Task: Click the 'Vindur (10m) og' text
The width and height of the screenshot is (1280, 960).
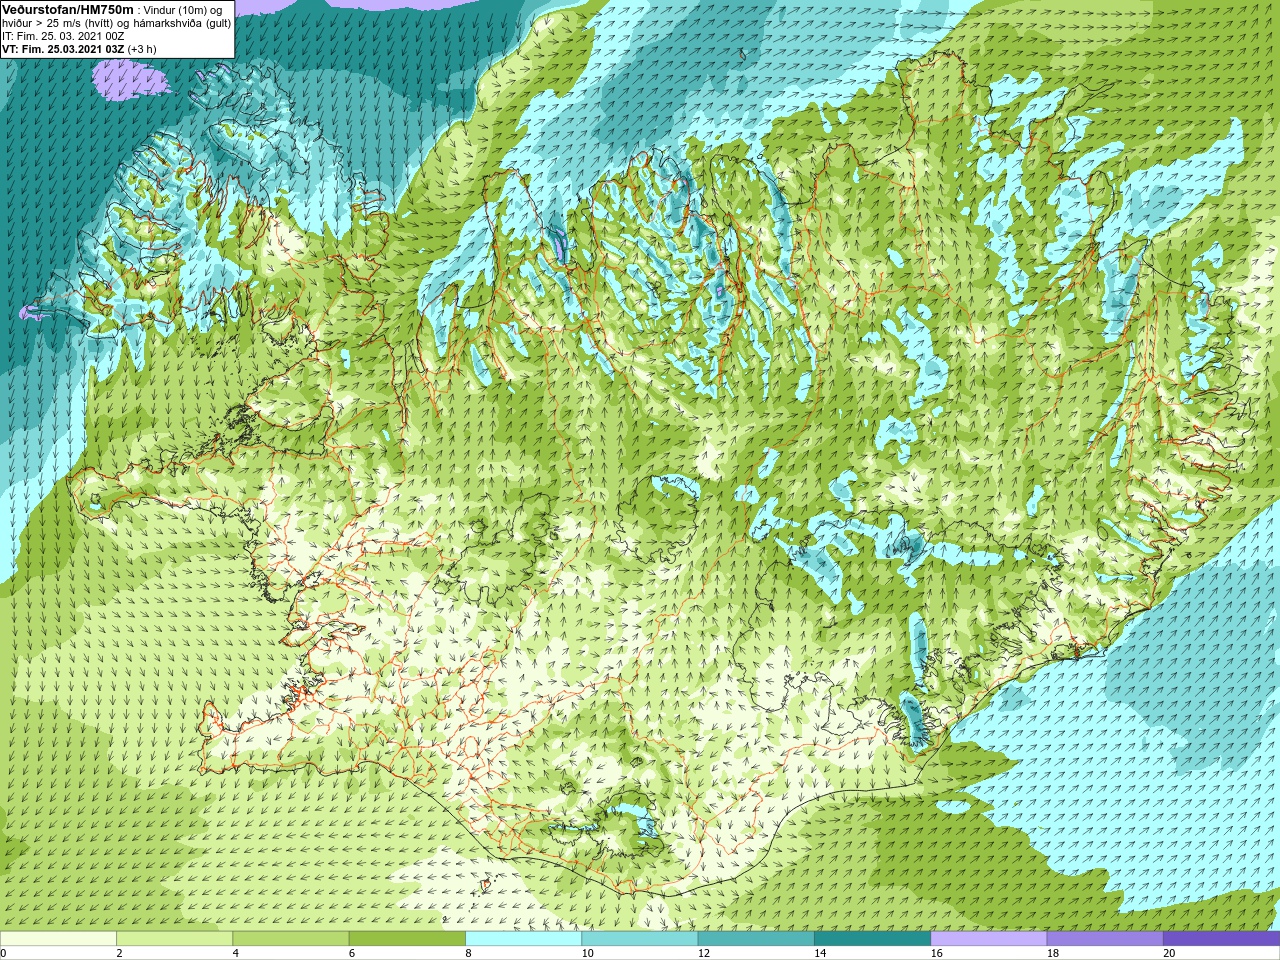Action: pyautogui.click(x=183, y=10)
